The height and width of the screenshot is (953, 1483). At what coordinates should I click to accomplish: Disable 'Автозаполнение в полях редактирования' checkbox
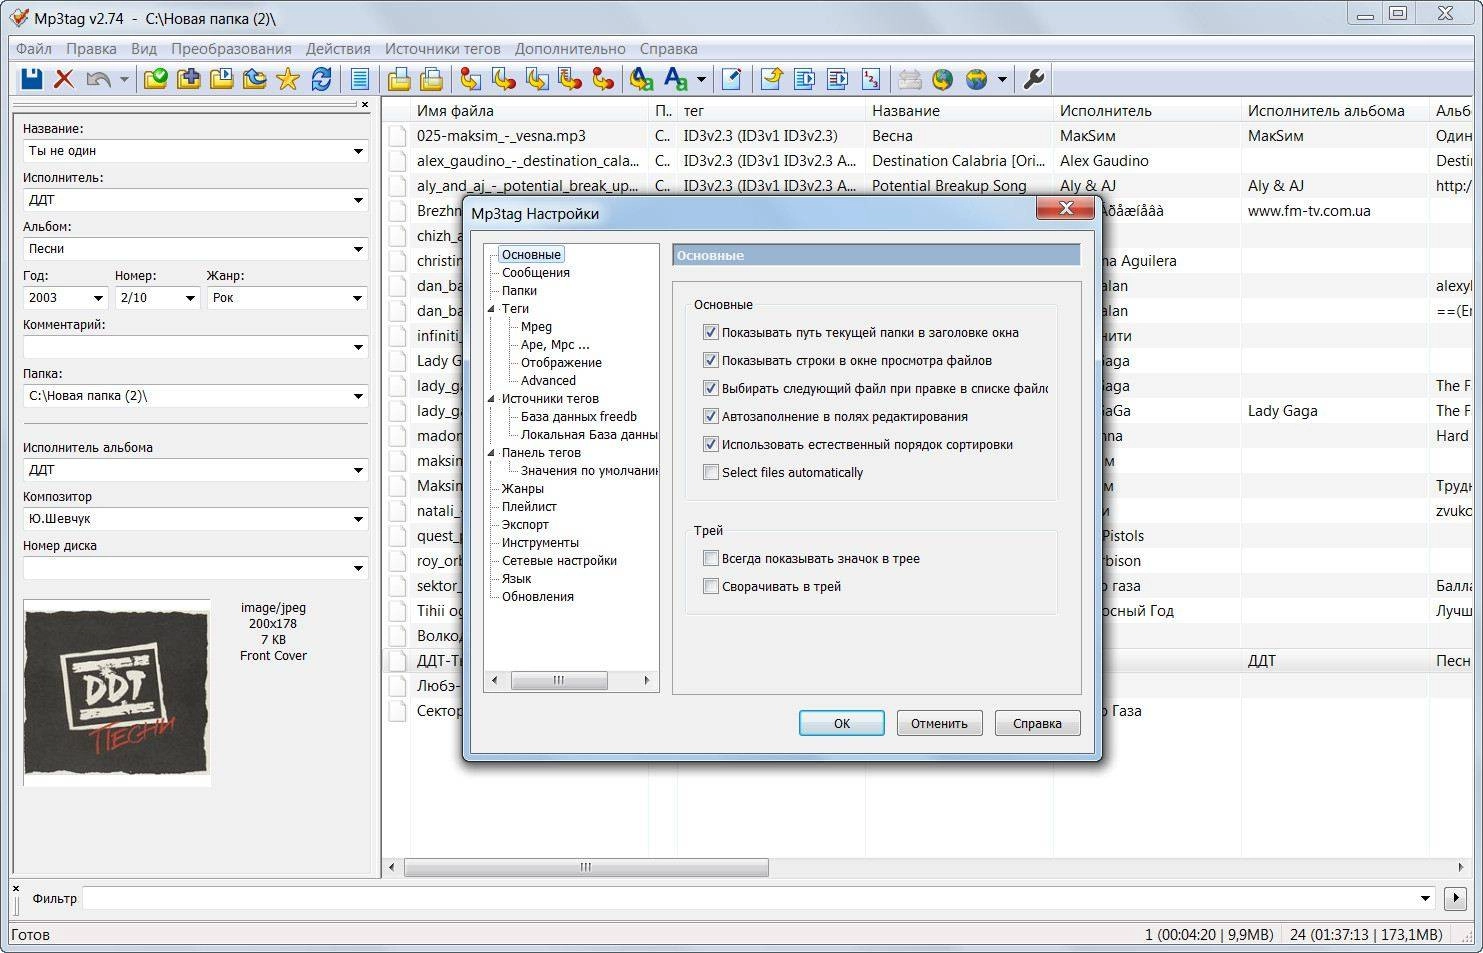(711, 416)
